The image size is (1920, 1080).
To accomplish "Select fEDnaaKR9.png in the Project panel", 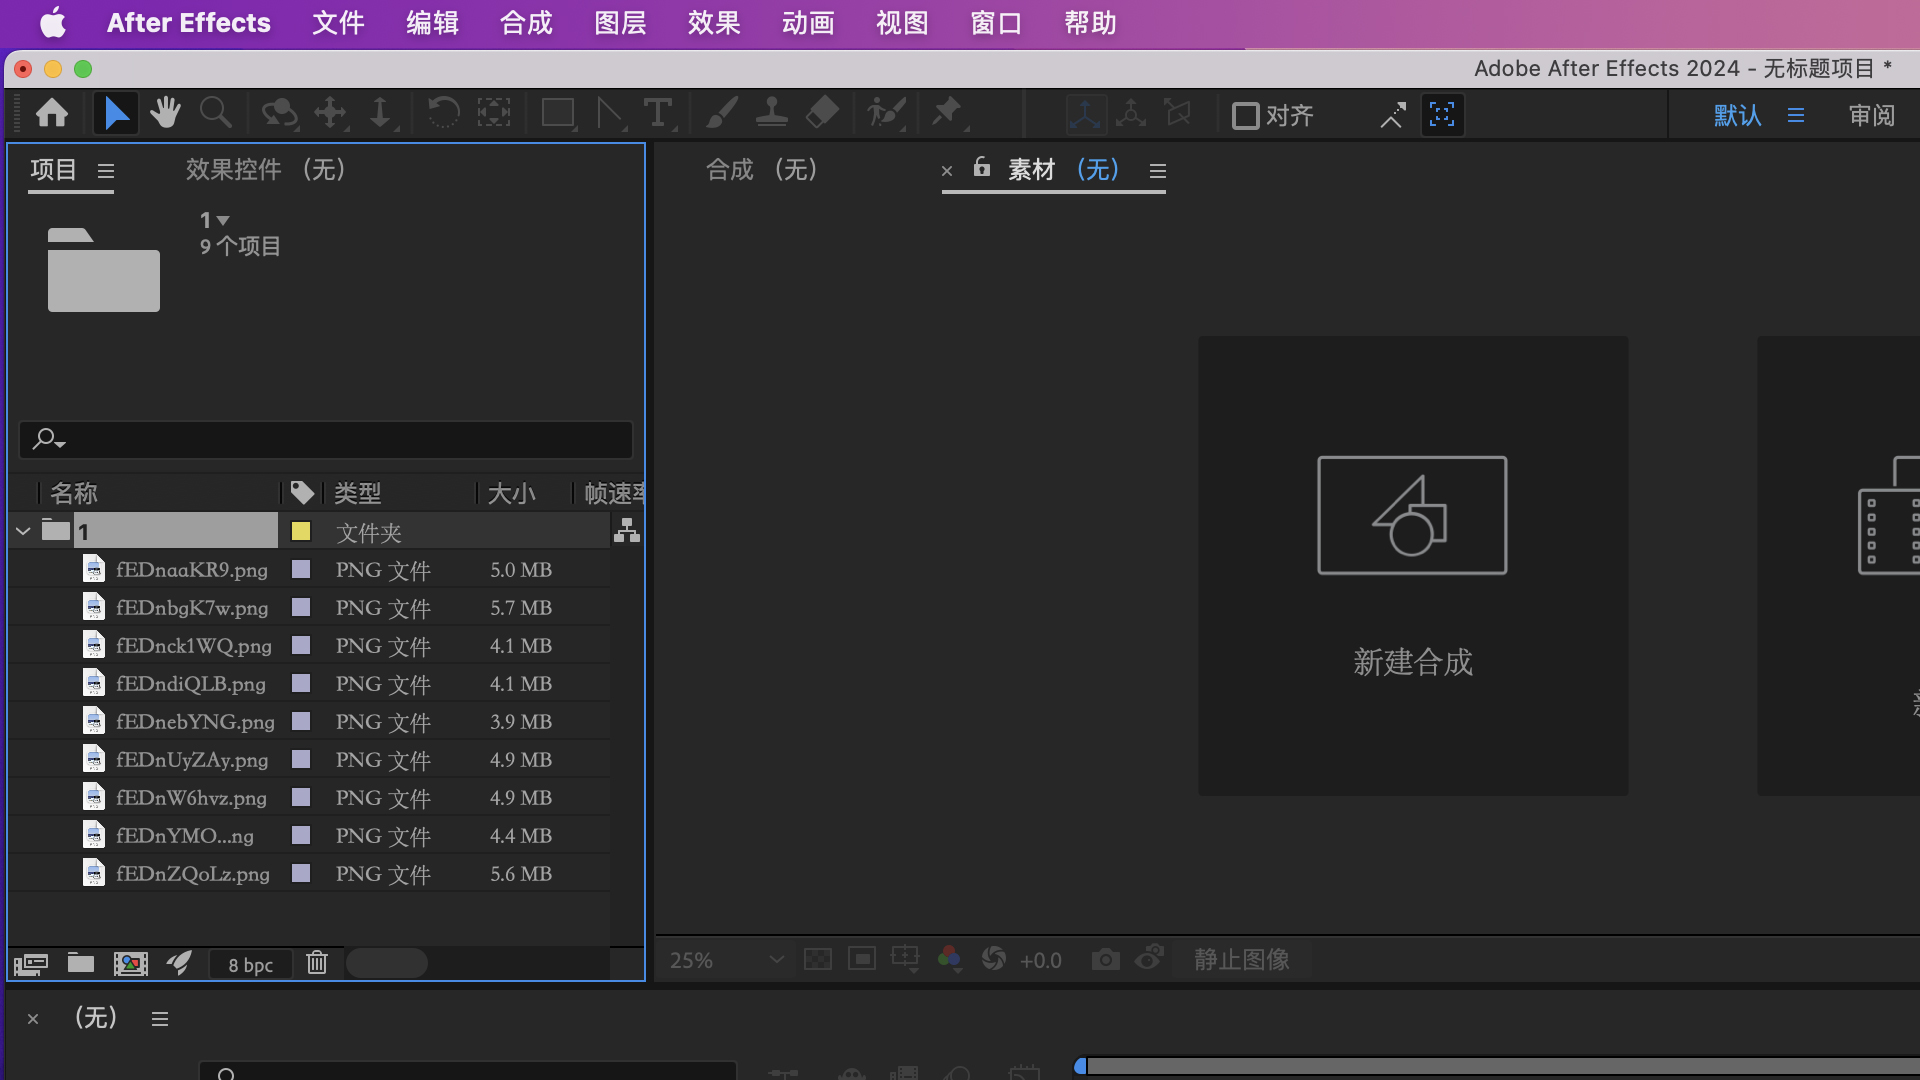I will [x=190, y=569].
